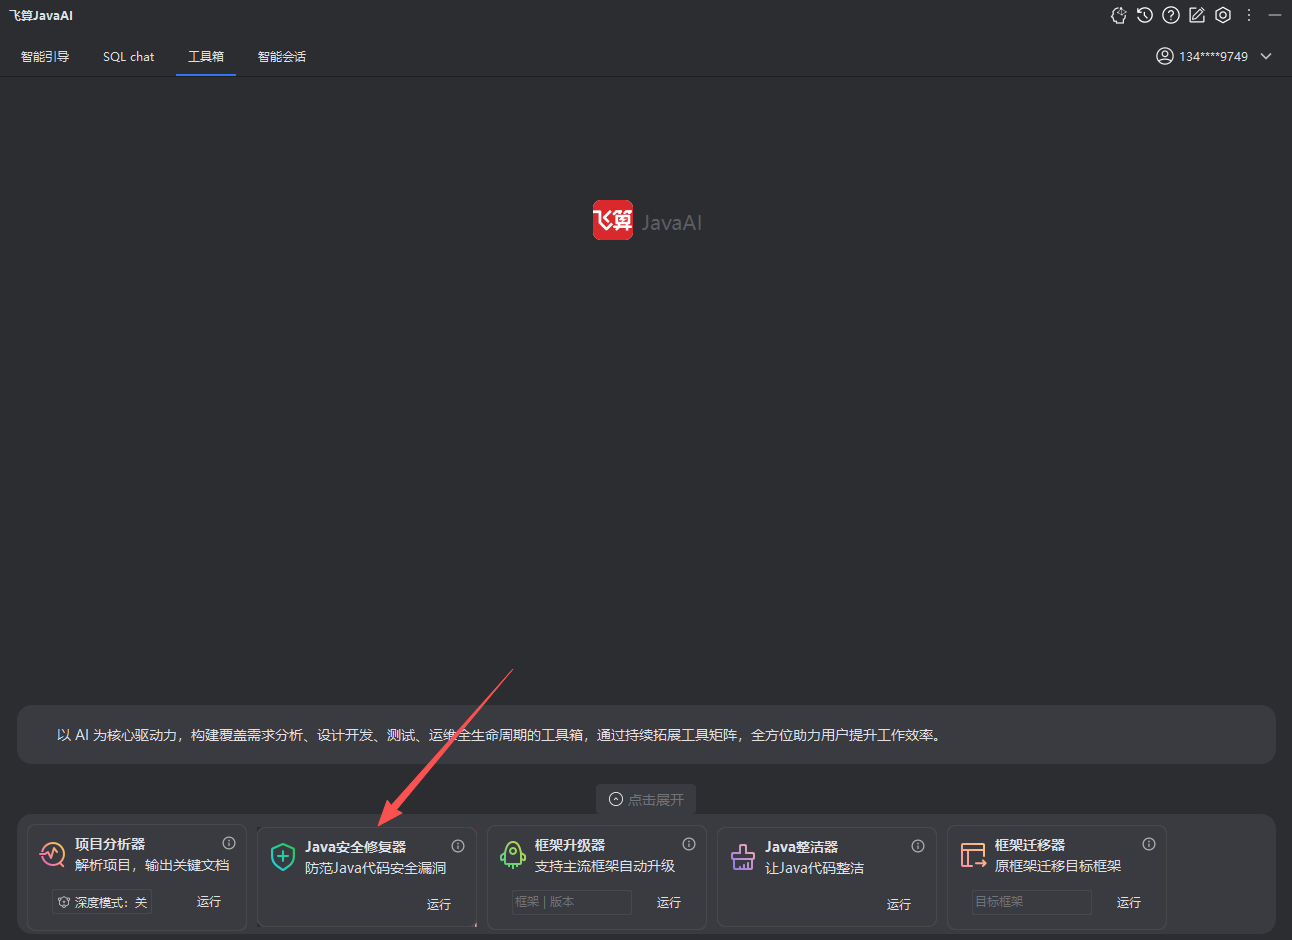Open info icon for 框架升级器

point(689,844)
